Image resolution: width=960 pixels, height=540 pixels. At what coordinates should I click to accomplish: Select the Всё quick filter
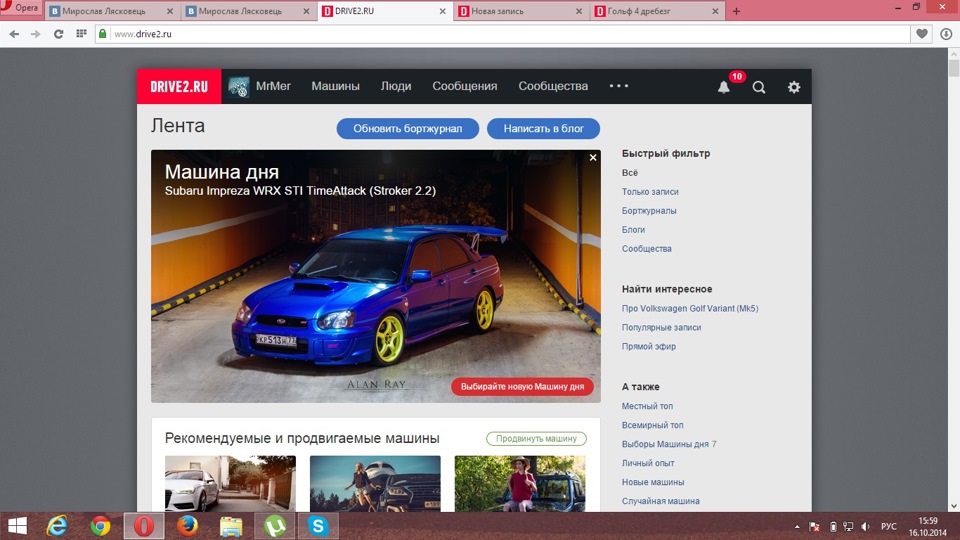[630, 173]
